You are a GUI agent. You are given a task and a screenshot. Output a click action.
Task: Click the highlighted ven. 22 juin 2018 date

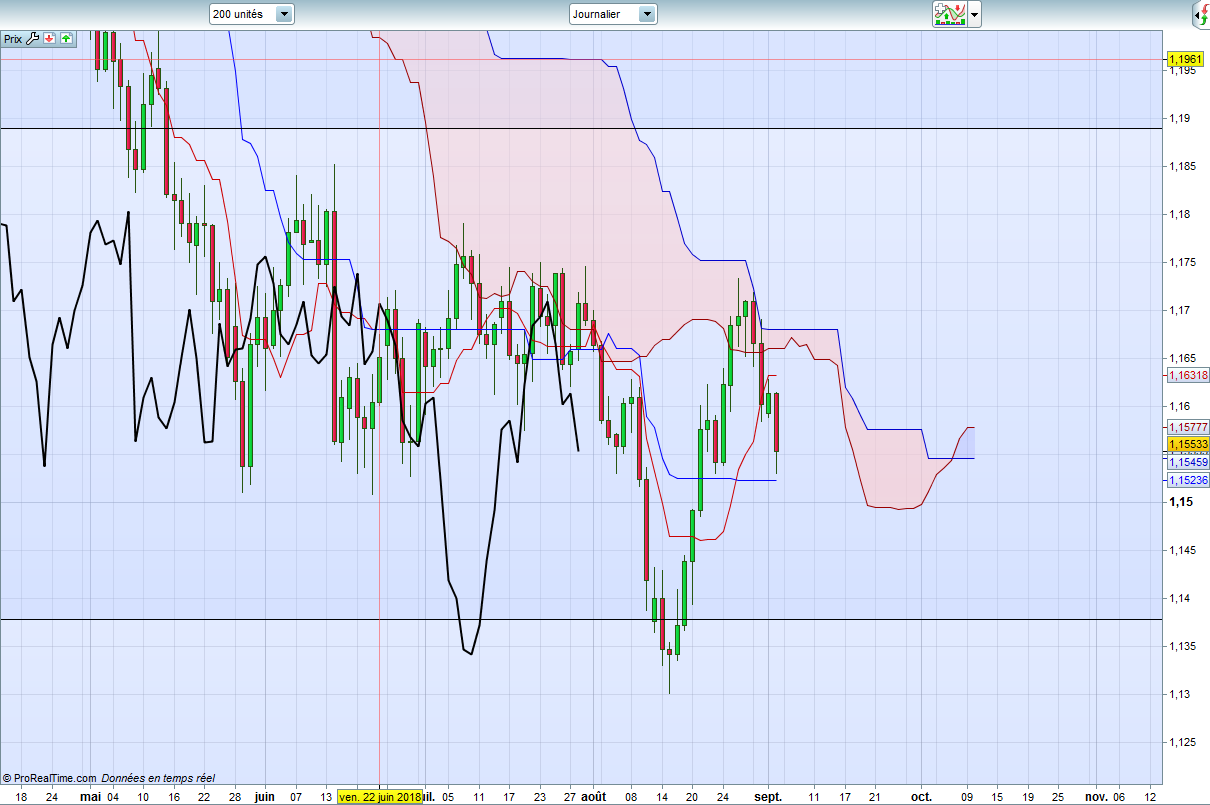380,797
